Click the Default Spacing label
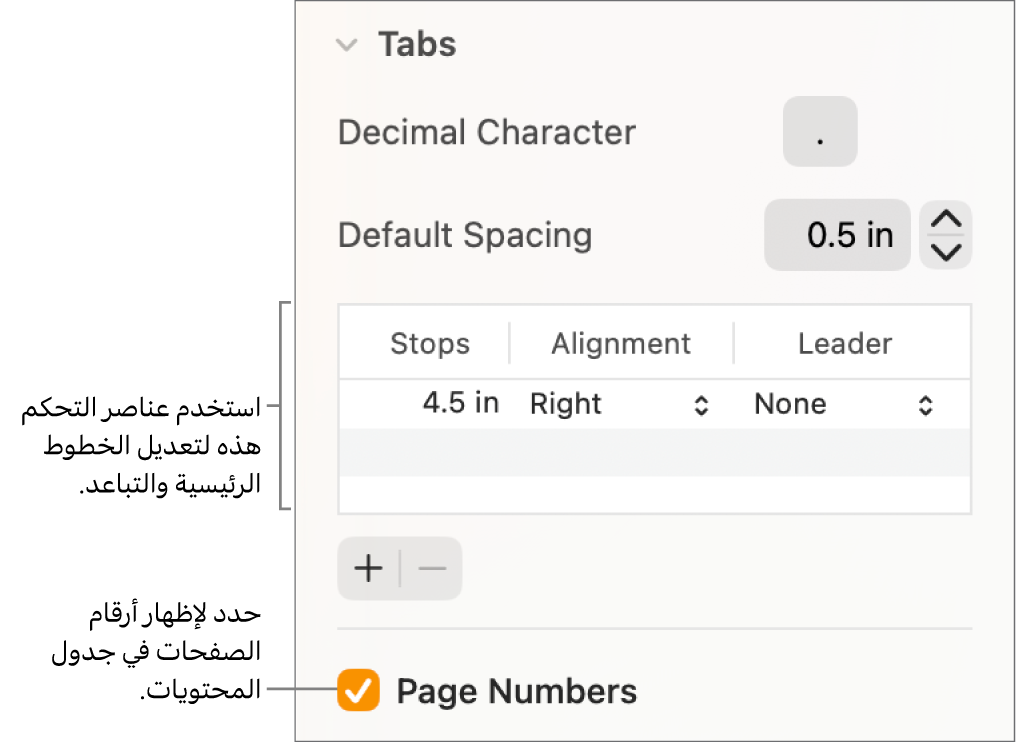 click(x=465, y=236)
